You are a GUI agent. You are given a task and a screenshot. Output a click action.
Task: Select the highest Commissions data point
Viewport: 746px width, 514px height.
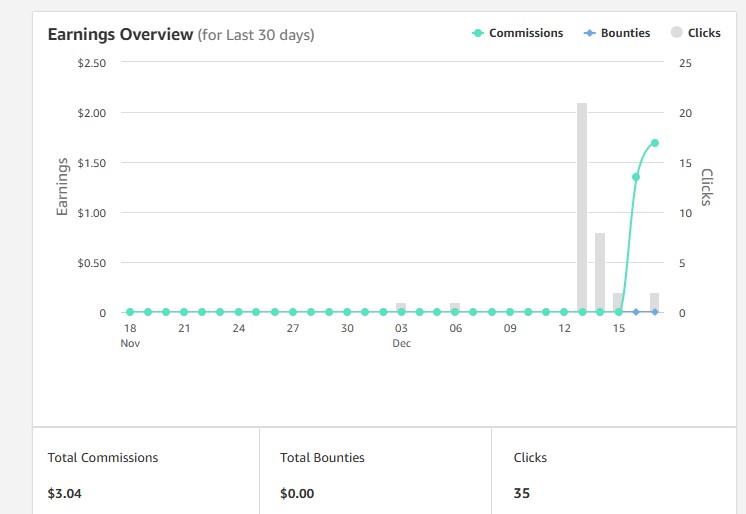(654, 143)
